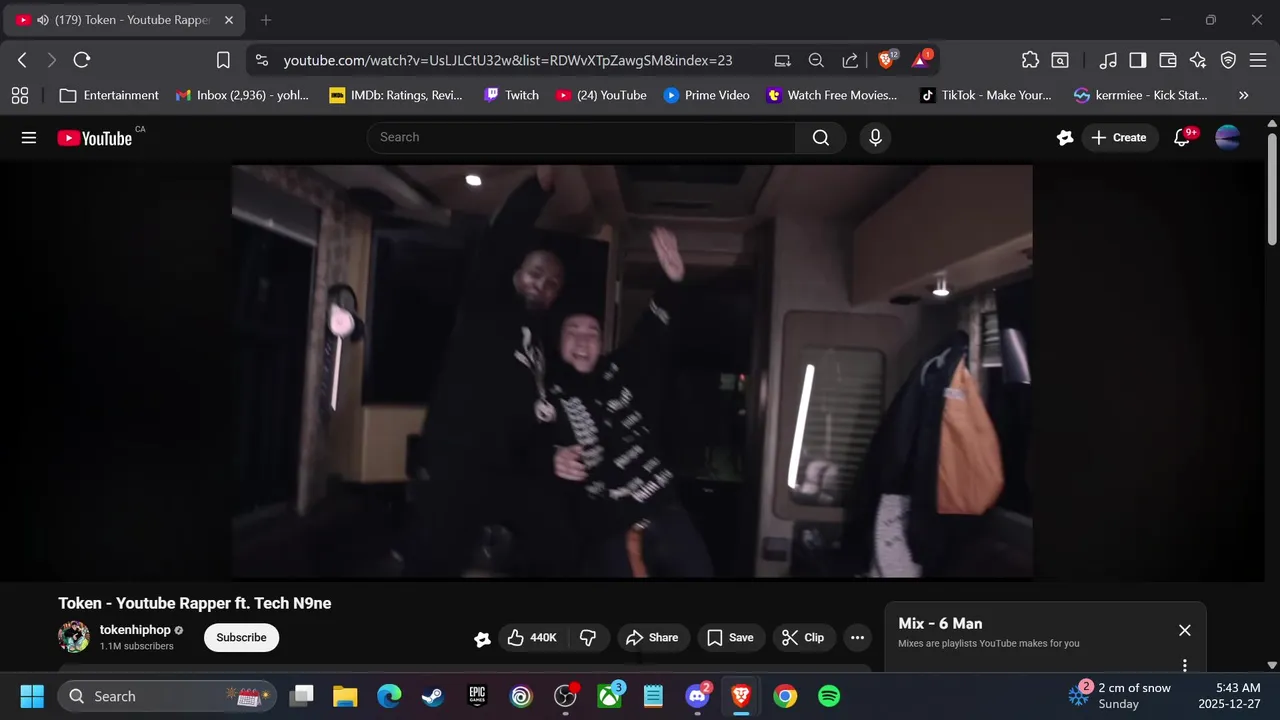The height and width of the screenshot is (720, 1280).
Task: Click the sparkle icon left of like button
Action: click(x=482, y=638)
